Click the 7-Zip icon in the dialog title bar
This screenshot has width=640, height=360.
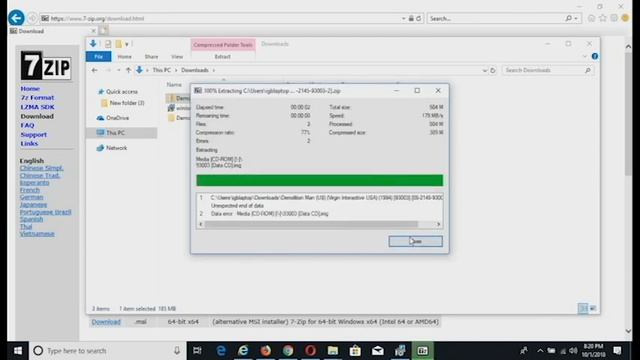click(198, 91)
